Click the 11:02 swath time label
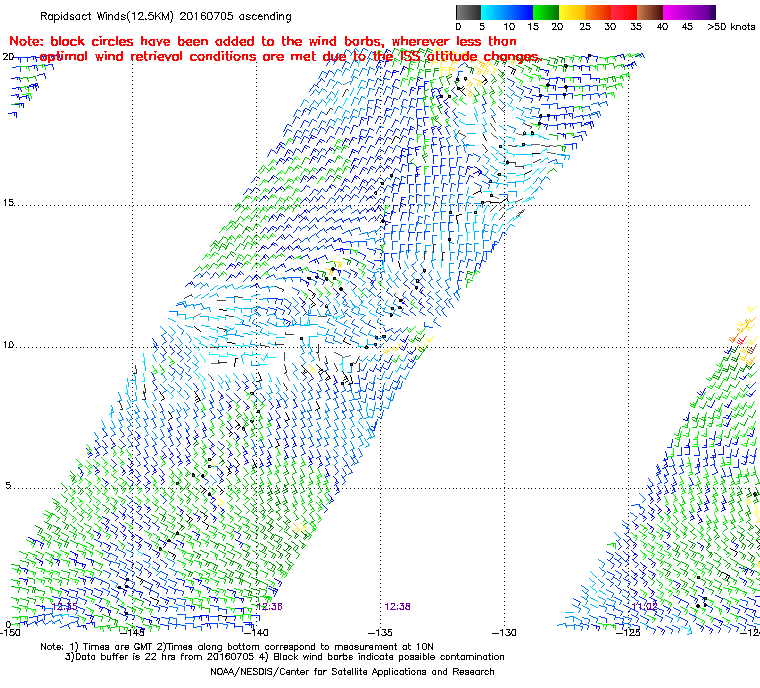The width and height of the screenshot is (760, 688). [x=645, y=607]
